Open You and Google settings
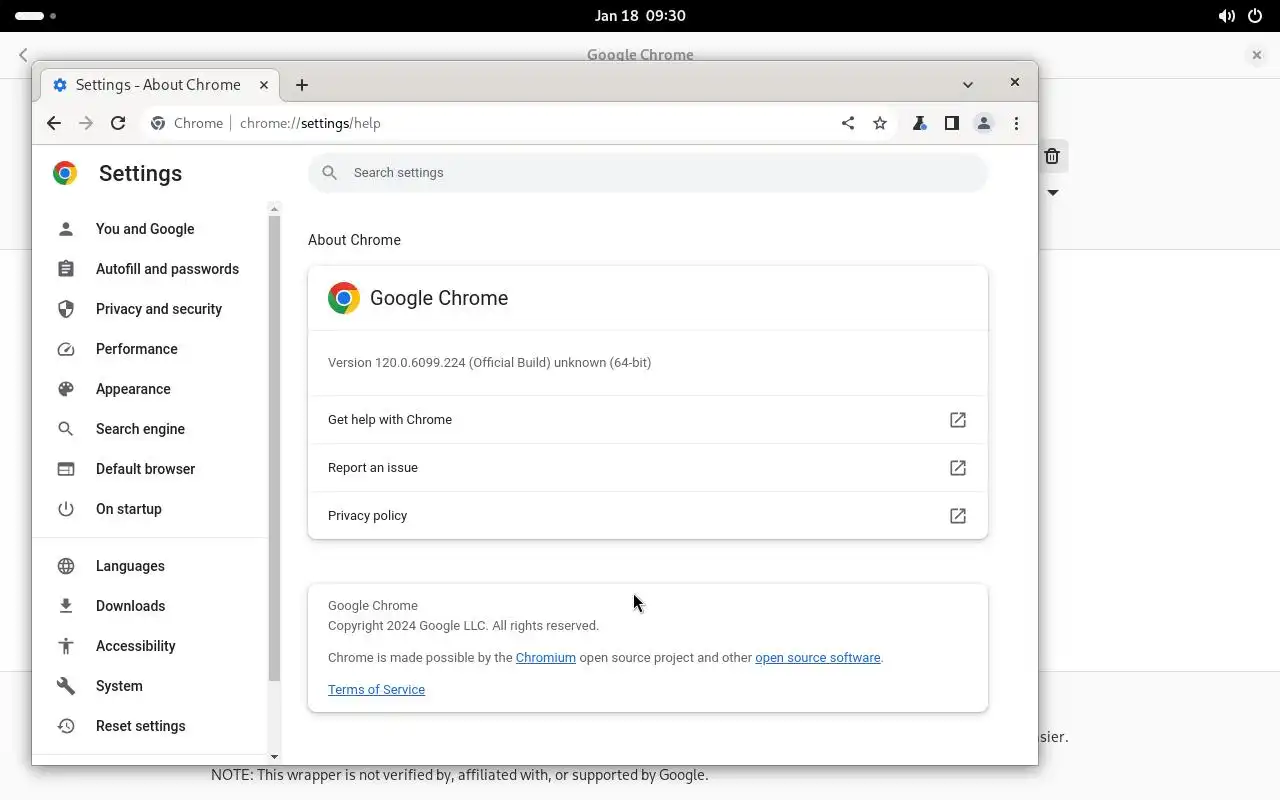1280x800 pixels. tap(145, 229)
